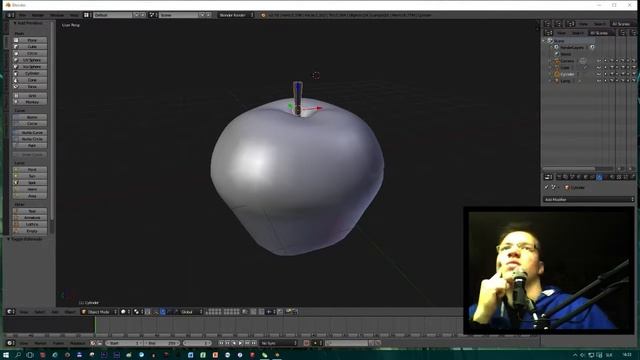640x360 pixels.
Task: Add a Path curve
Action: pyautogui.click(x=30, y=146)
